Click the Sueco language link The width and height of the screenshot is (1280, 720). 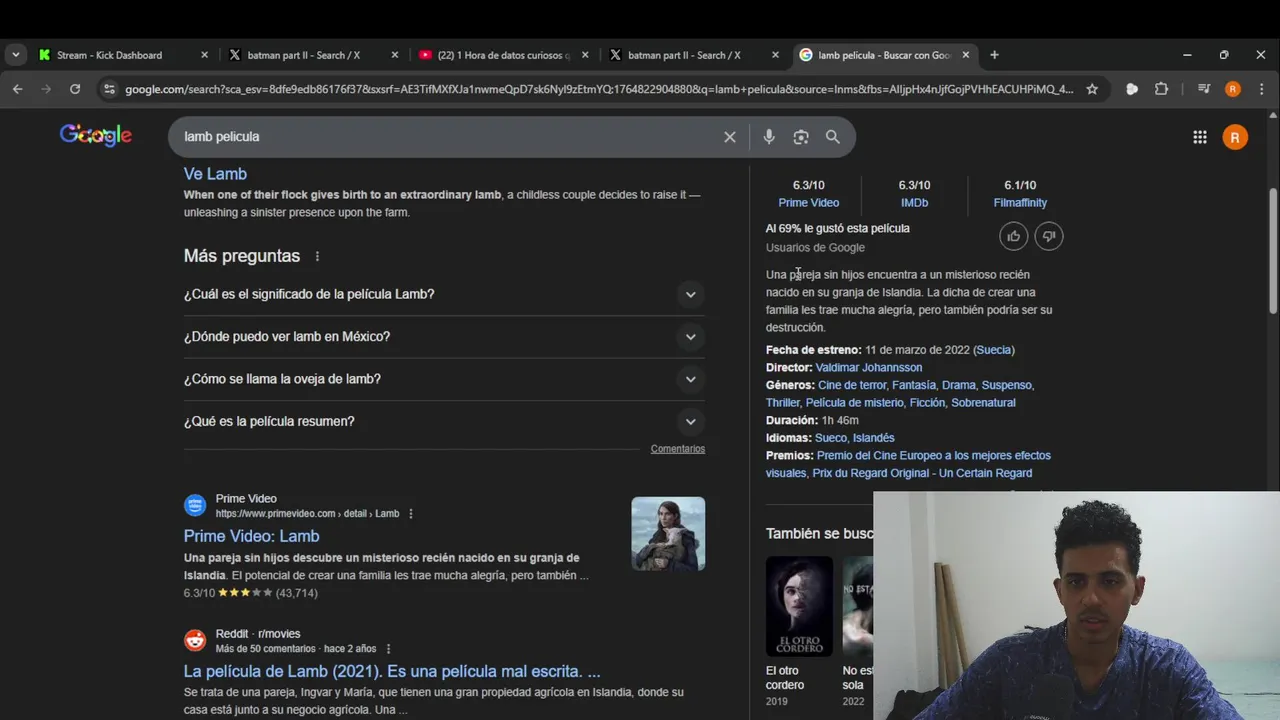pos(831,438)
